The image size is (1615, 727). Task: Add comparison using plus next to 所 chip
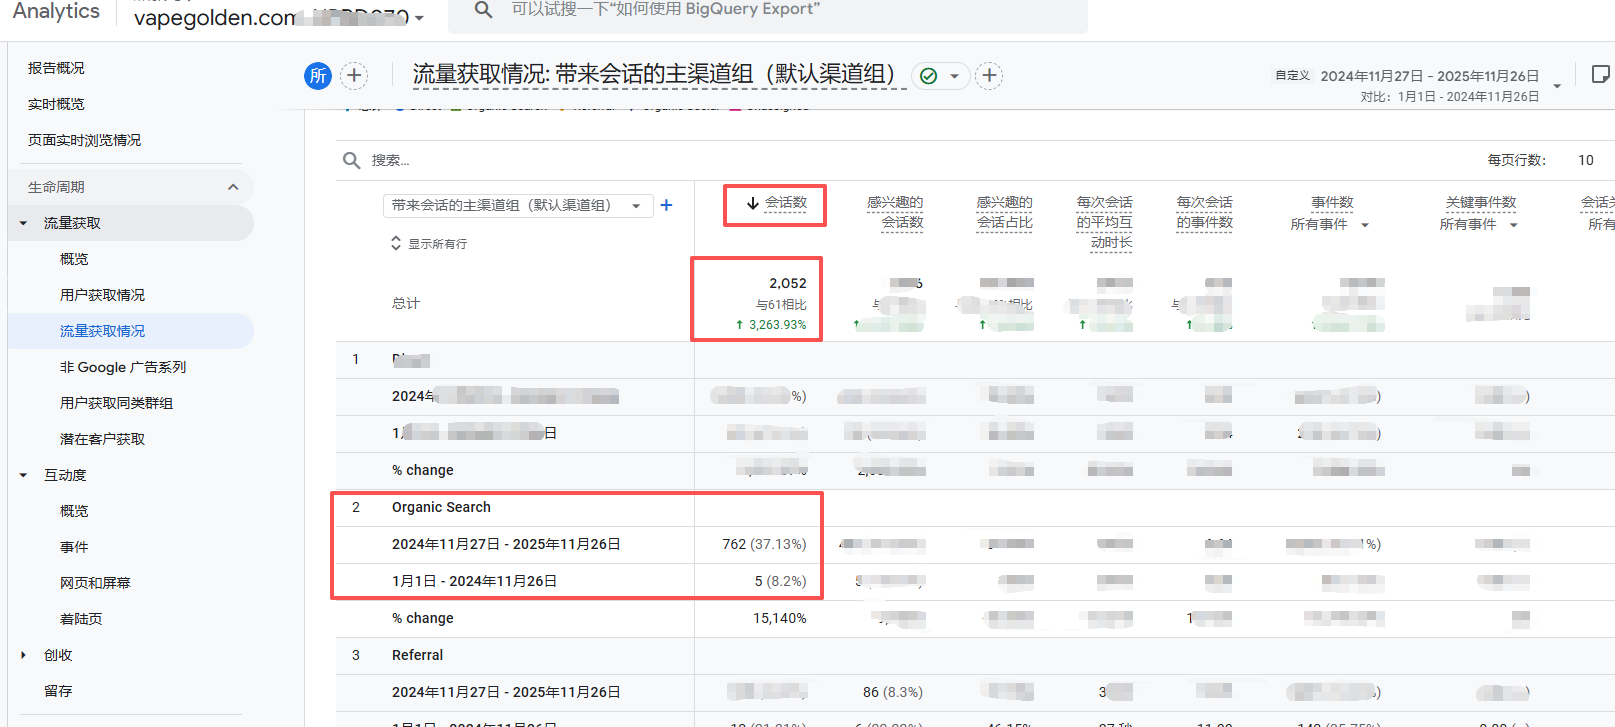[354, 76]
